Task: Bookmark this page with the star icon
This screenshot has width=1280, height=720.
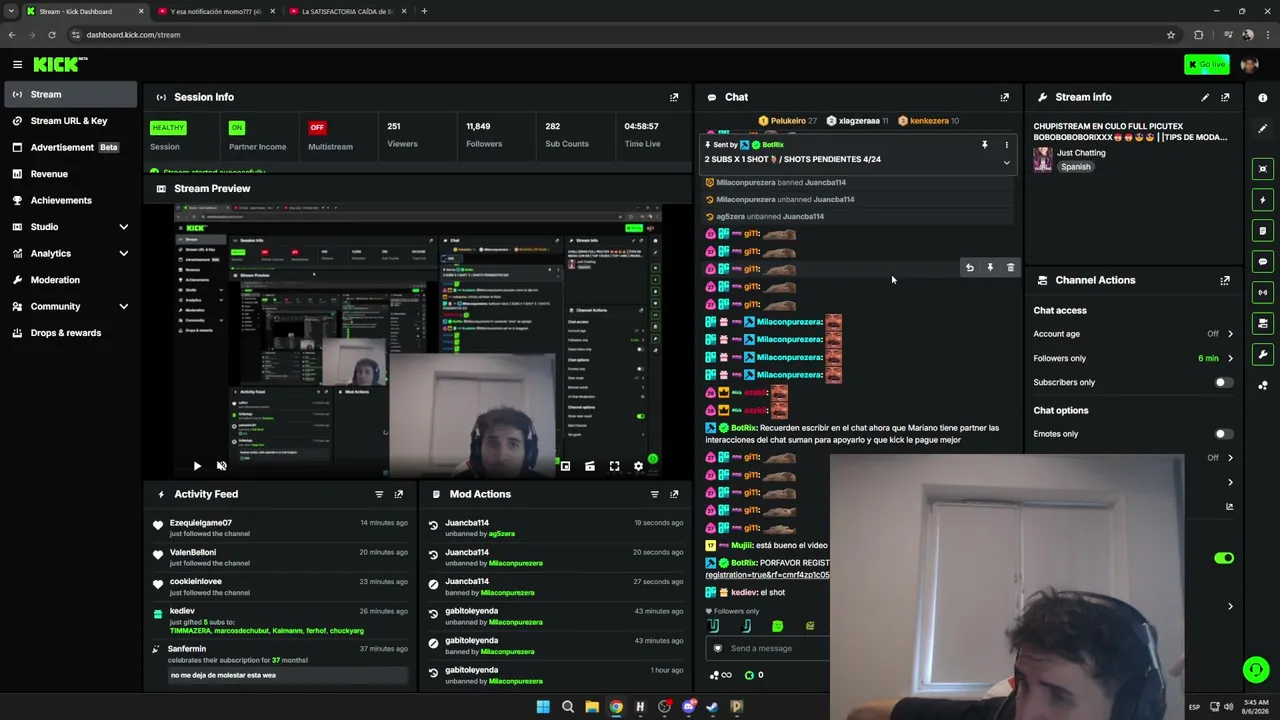Action: point(1171,35)
